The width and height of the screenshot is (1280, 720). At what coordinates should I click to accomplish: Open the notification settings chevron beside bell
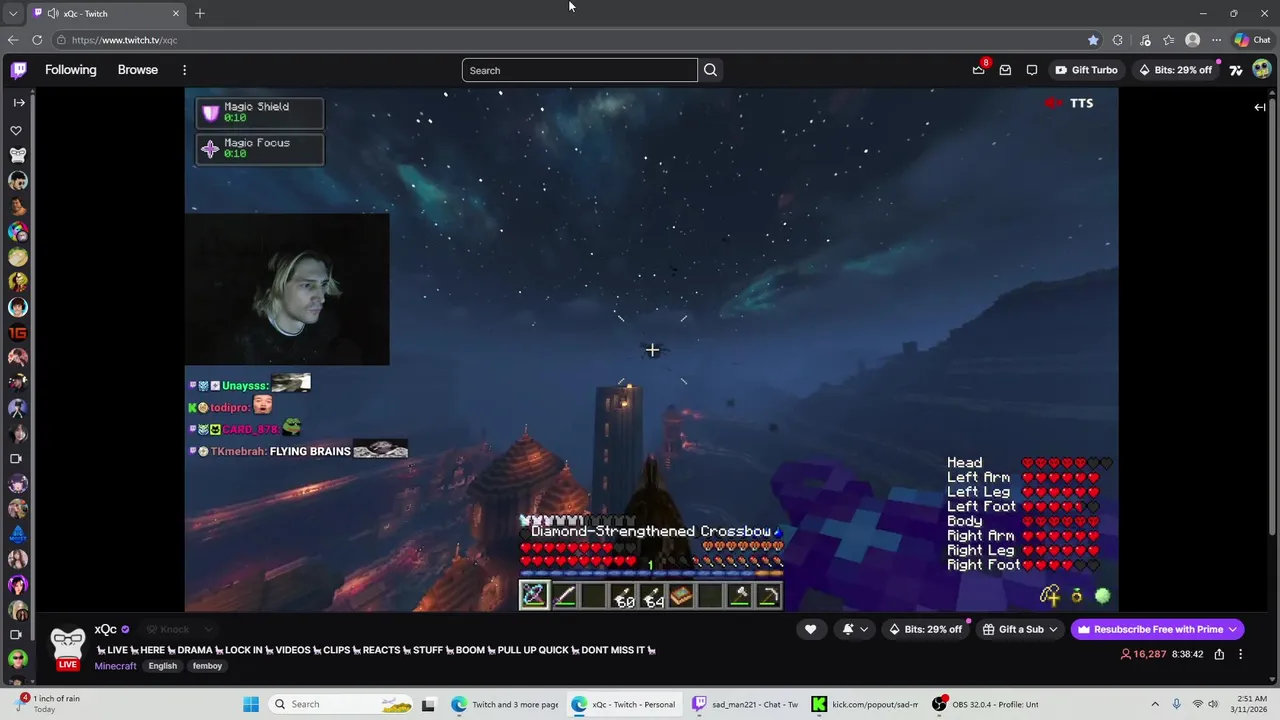864,629
